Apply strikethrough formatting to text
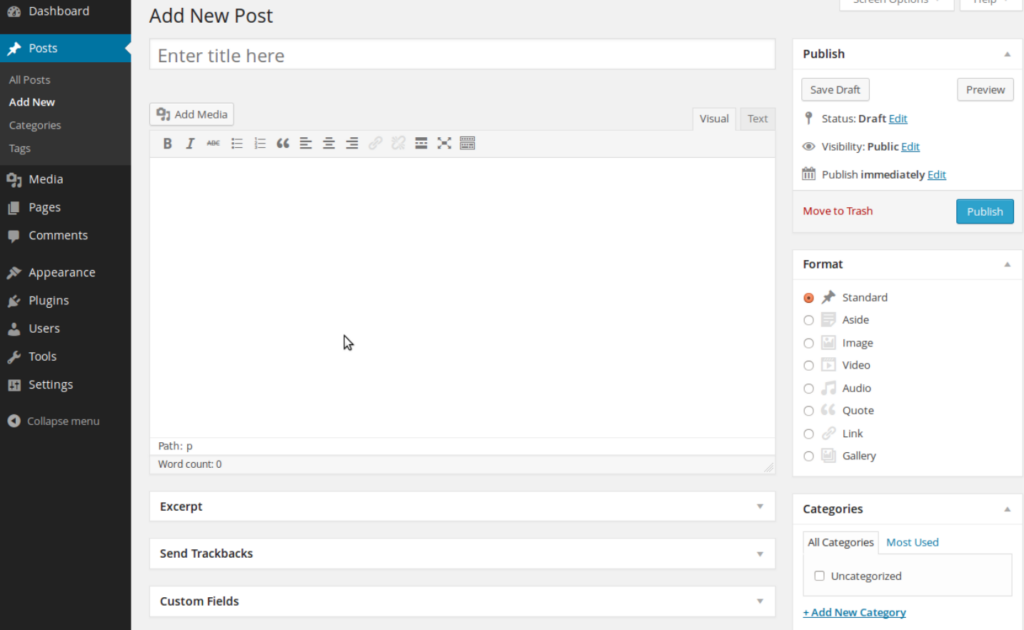 coord(213,144)
